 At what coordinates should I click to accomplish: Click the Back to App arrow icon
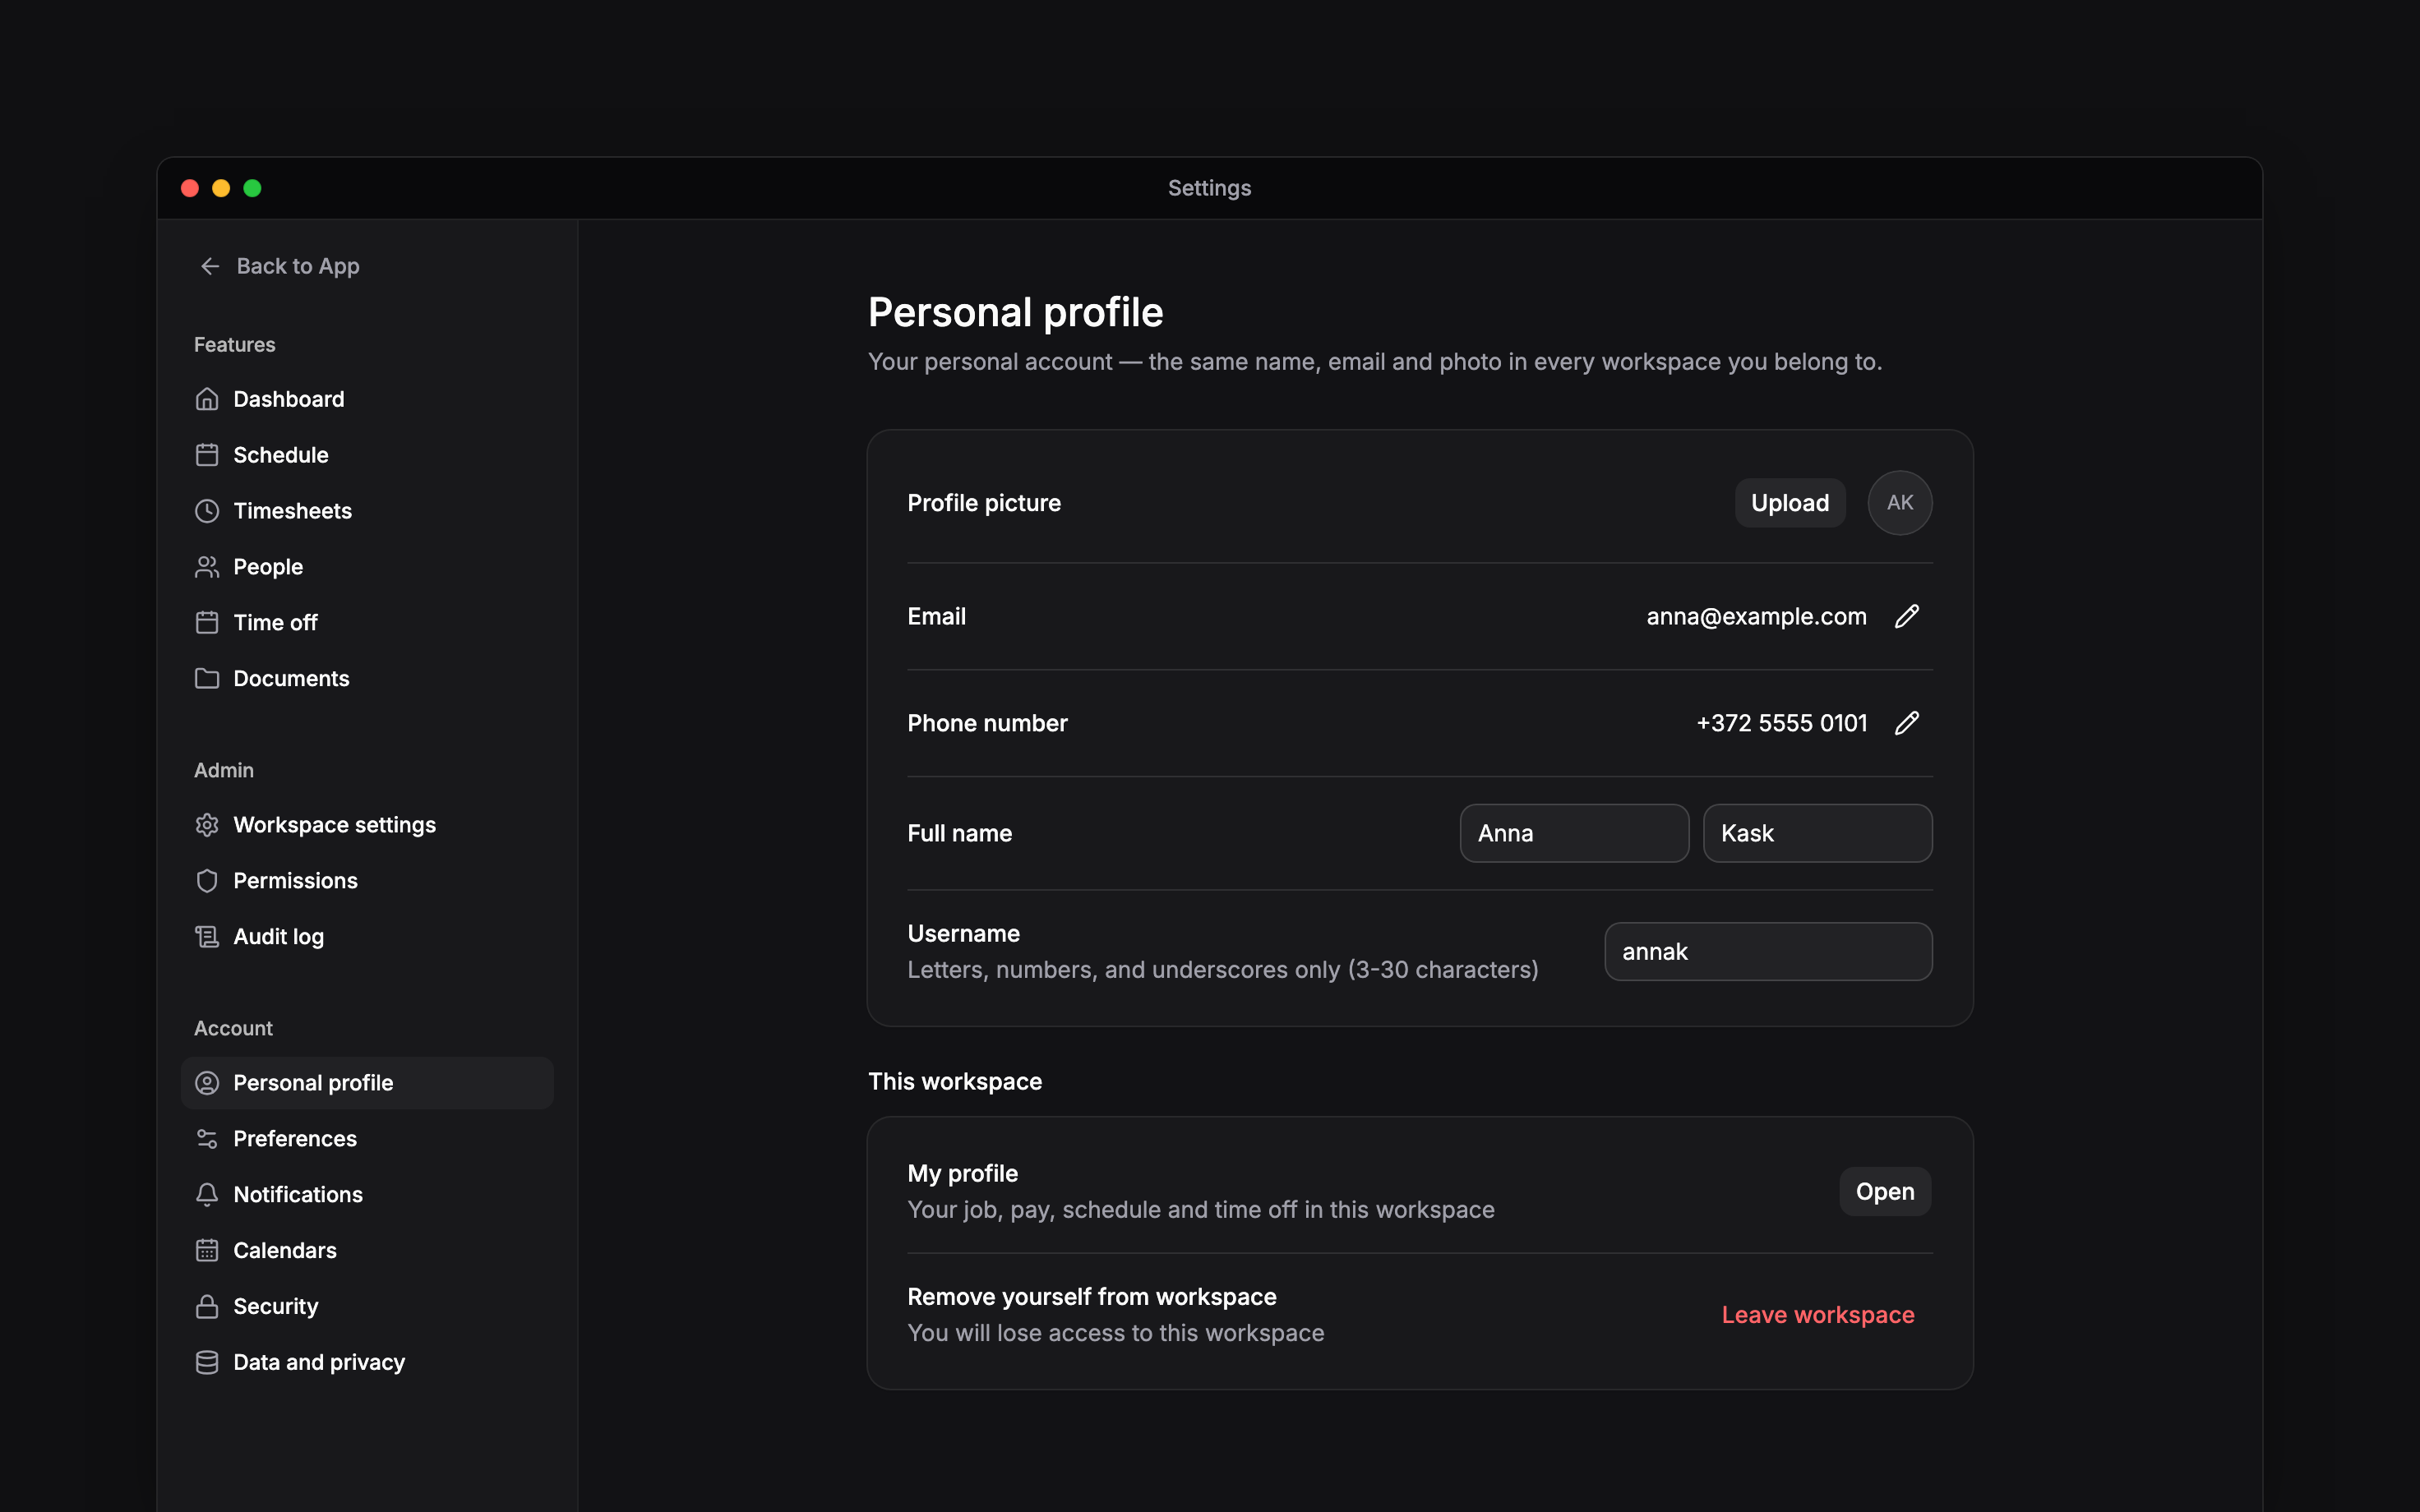pos(210,266)
